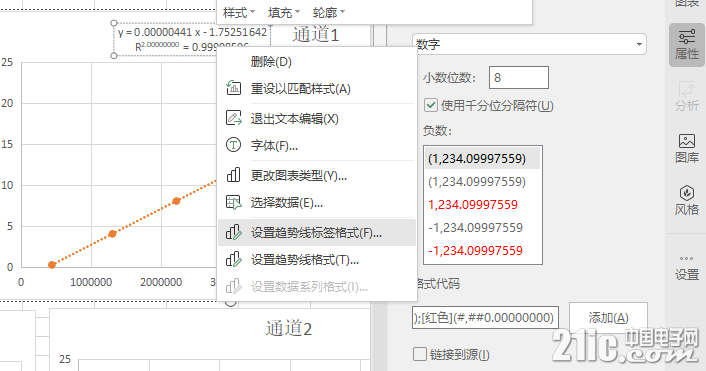The height and width of the screenshot is (371, 706).
Task: Click the data point near 1000000
Action: (x=113, y=233)
